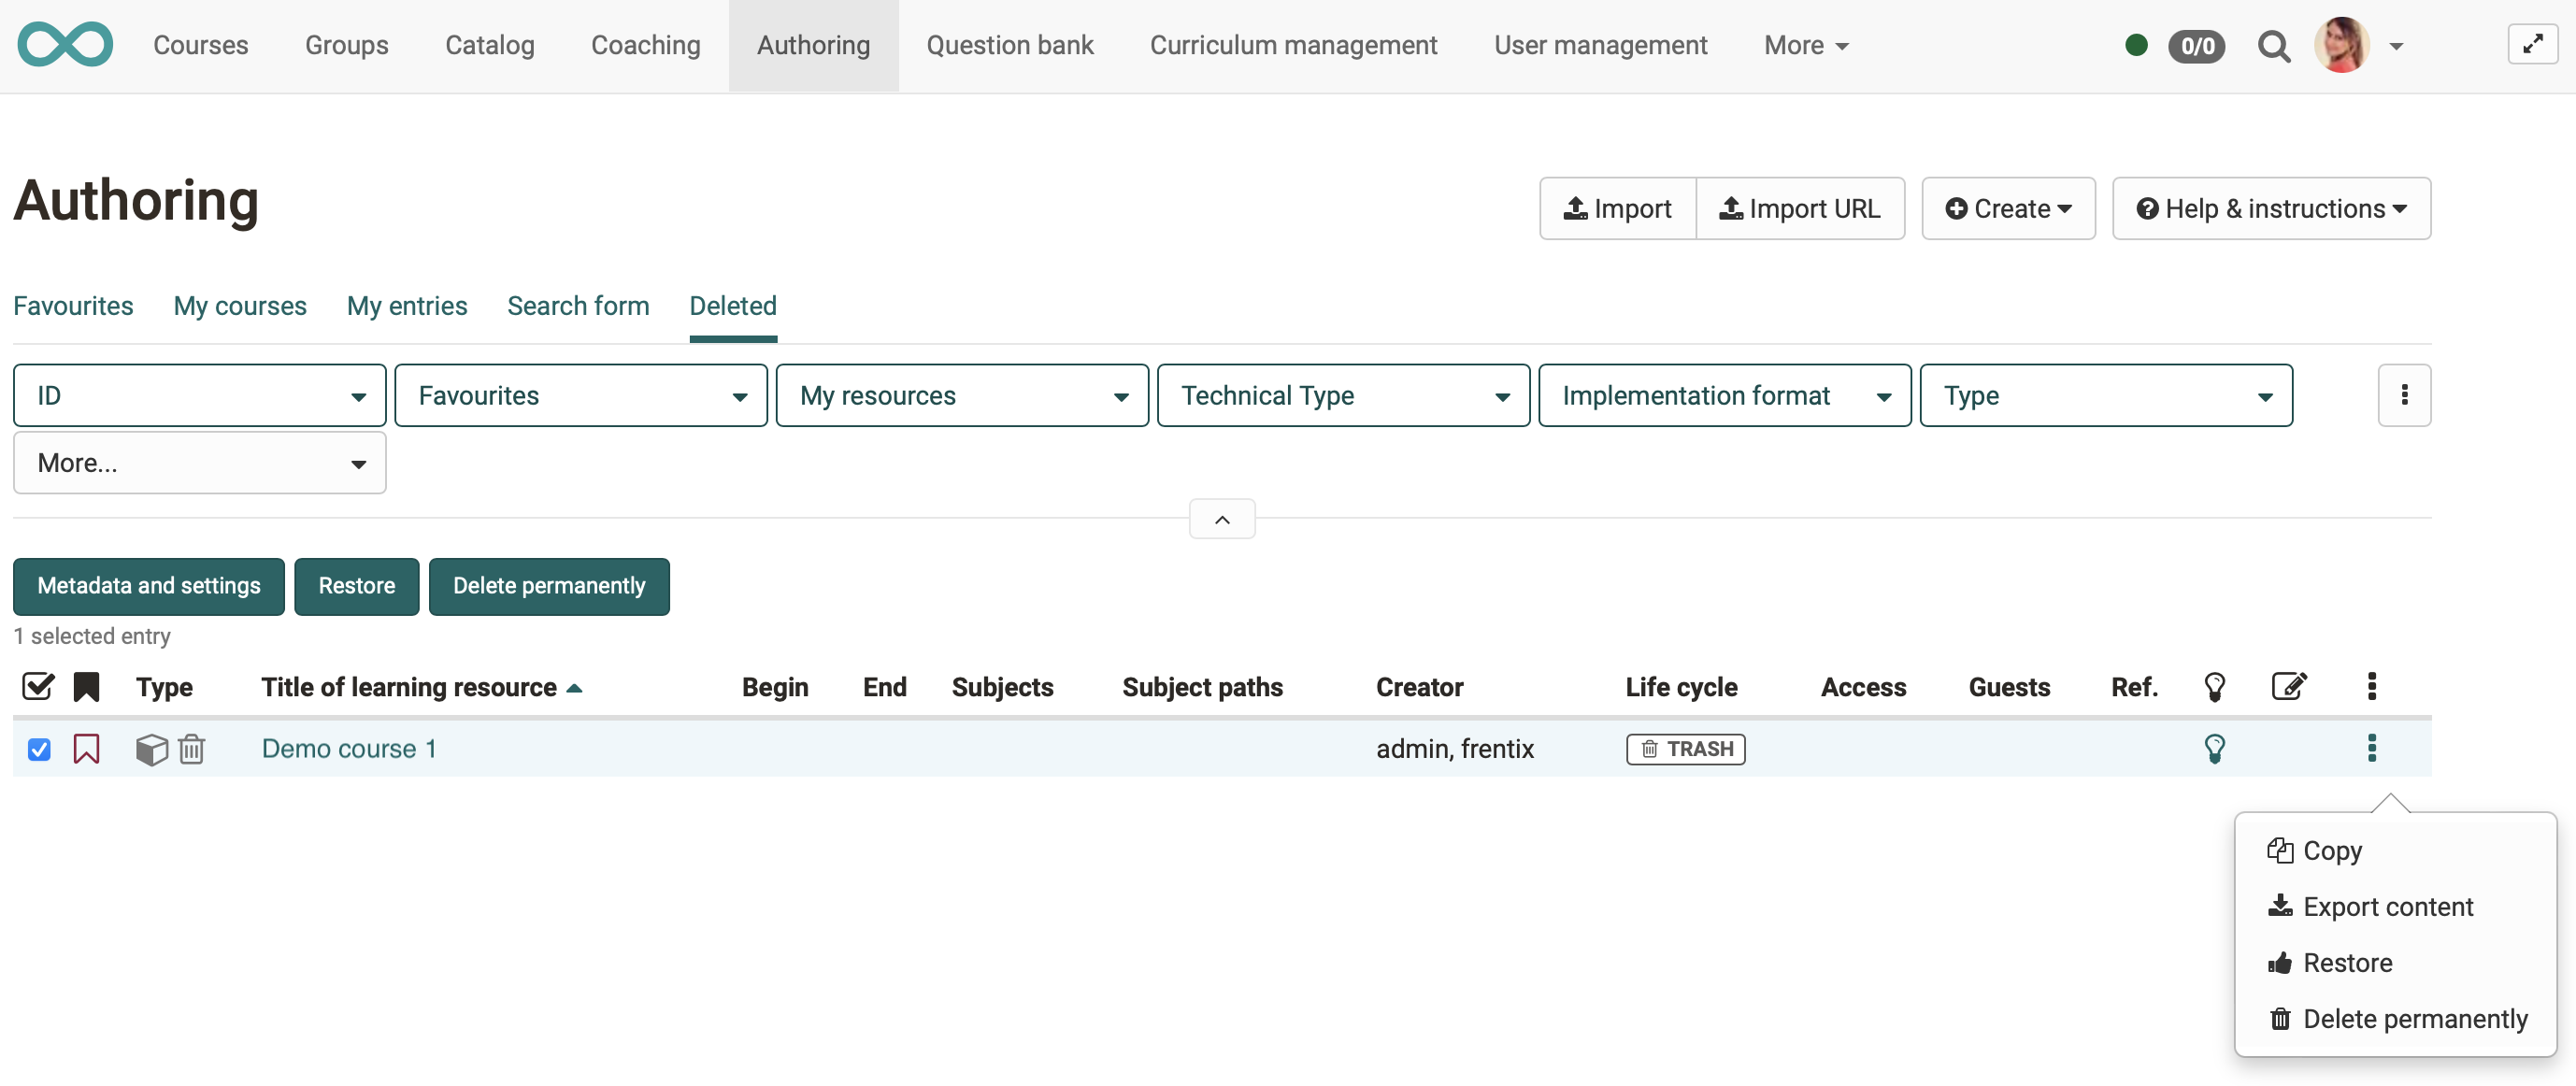Expand the Implementation format filter
Screen dimensions: 2576x1086
coord(1725,395)
